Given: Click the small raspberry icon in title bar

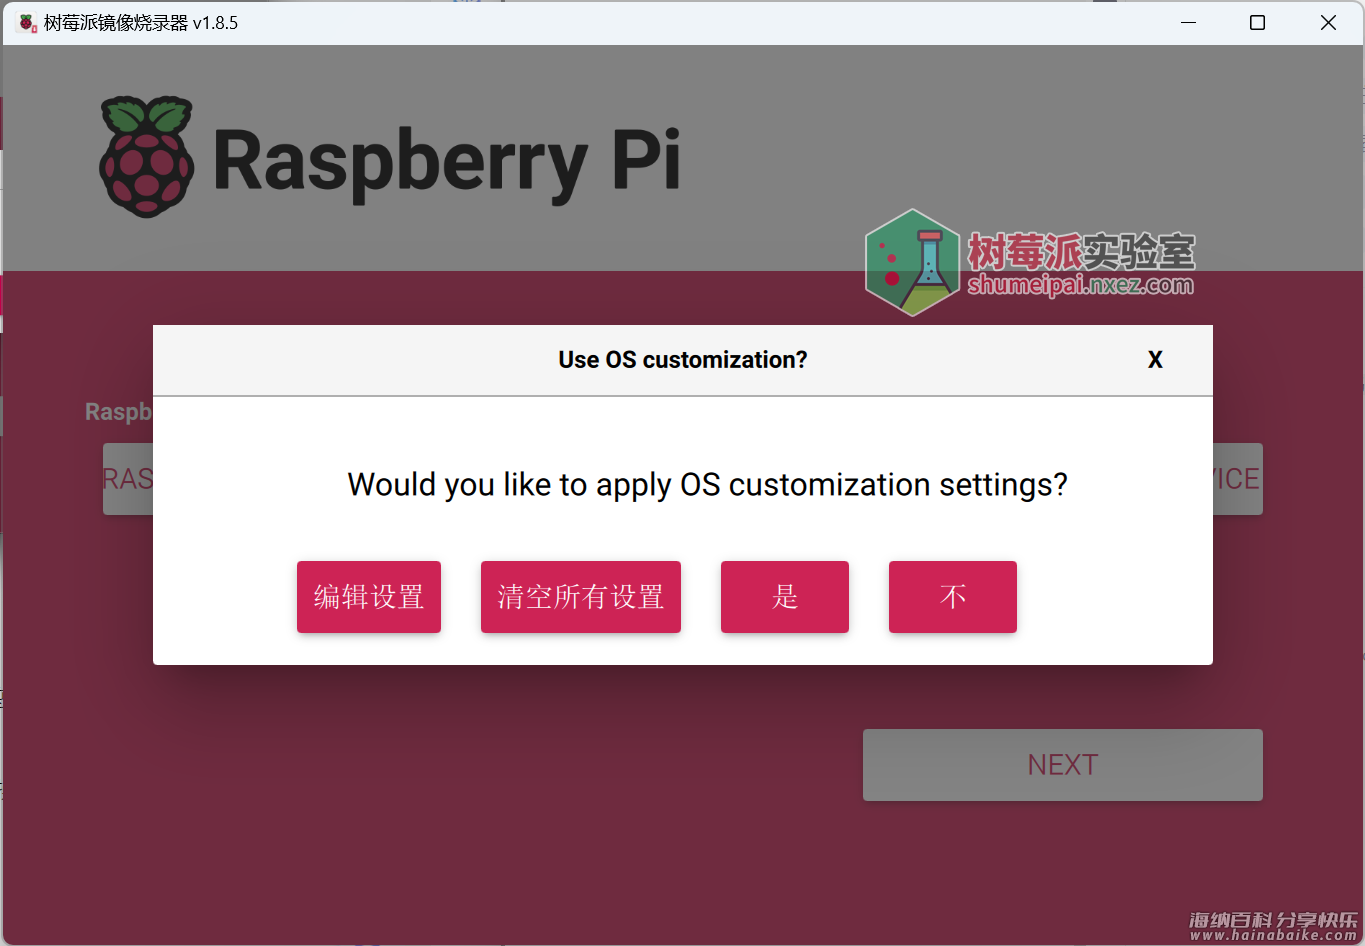Looking at the screenshot, I should tap(27, 22).
